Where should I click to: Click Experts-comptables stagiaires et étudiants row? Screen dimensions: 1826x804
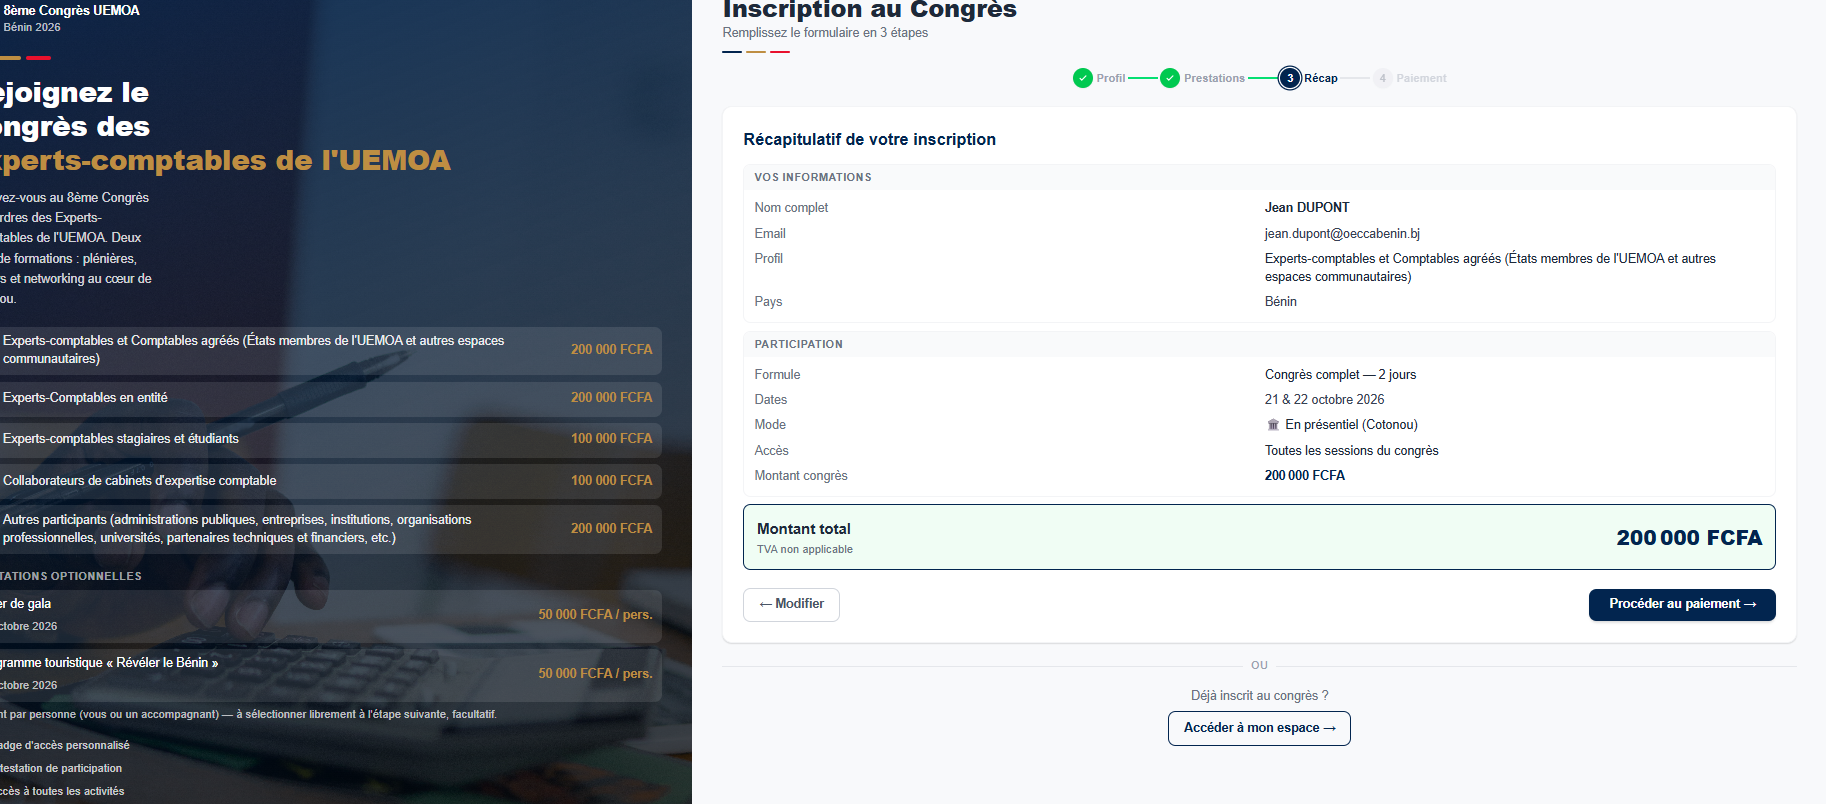pos(331,439)
